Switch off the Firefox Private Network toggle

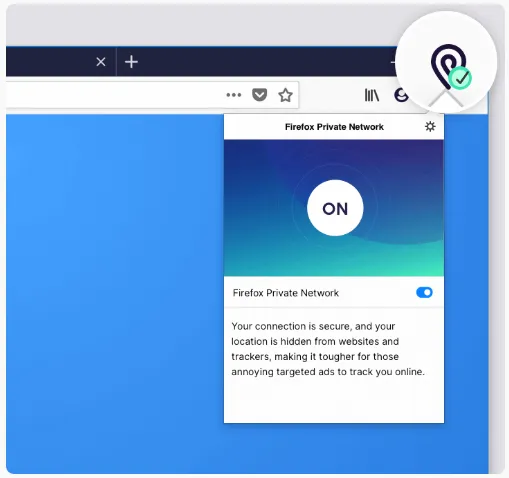click(424, 293)
